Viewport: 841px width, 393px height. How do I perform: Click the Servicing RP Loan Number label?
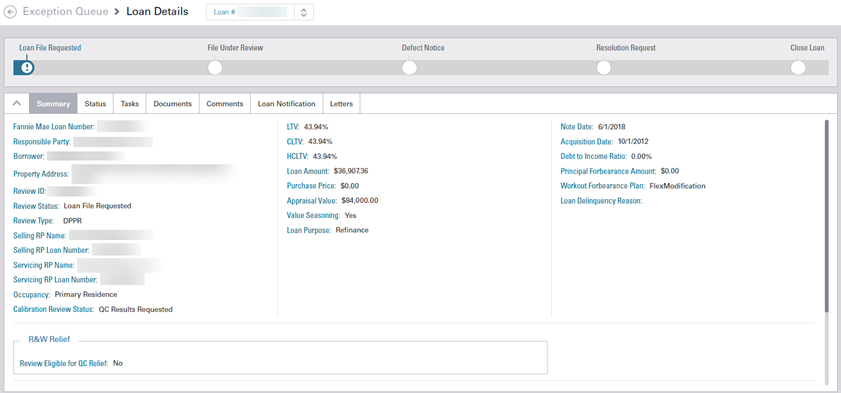[x=55, y=279]
